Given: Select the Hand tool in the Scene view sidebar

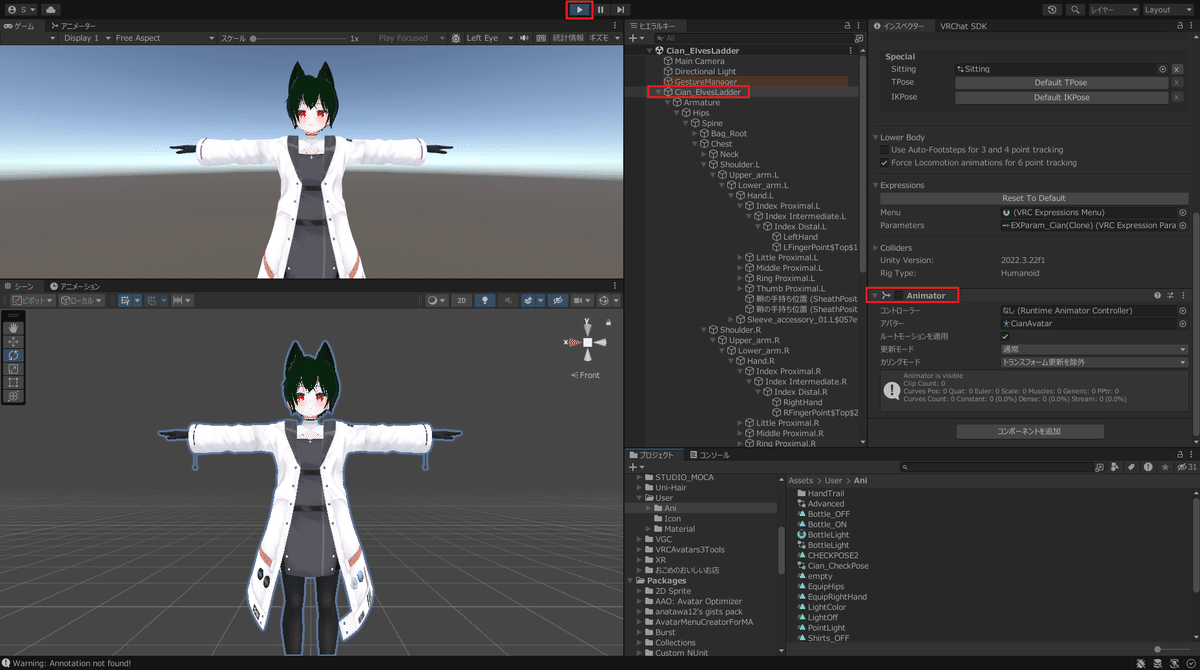Looking at the screenshot, I should [x=13, y=328].
